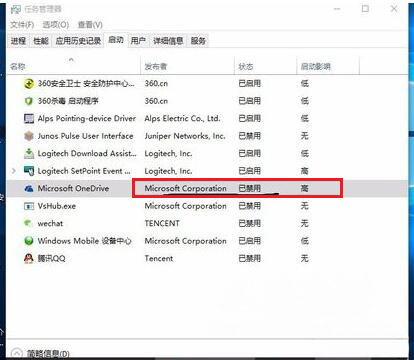Sort by the 启动影响 column header
The width and height of the screenshot is (414, 360).
pyautogui.click(x=328, y=66)
